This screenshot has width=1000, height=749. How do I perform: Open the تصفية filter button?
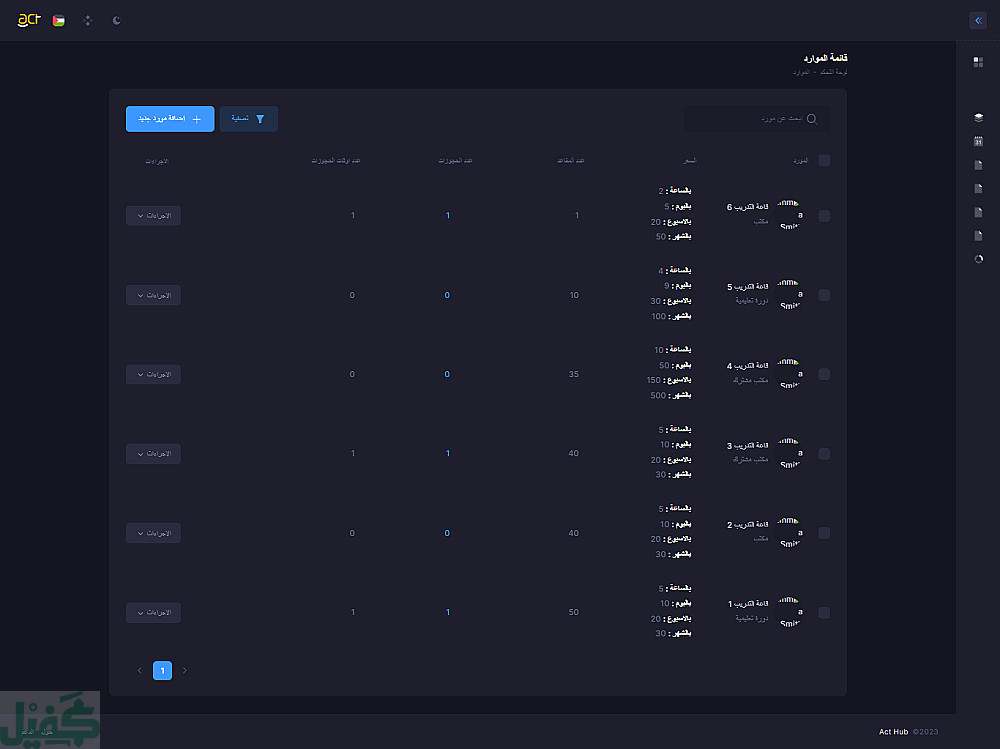(249, 119)
